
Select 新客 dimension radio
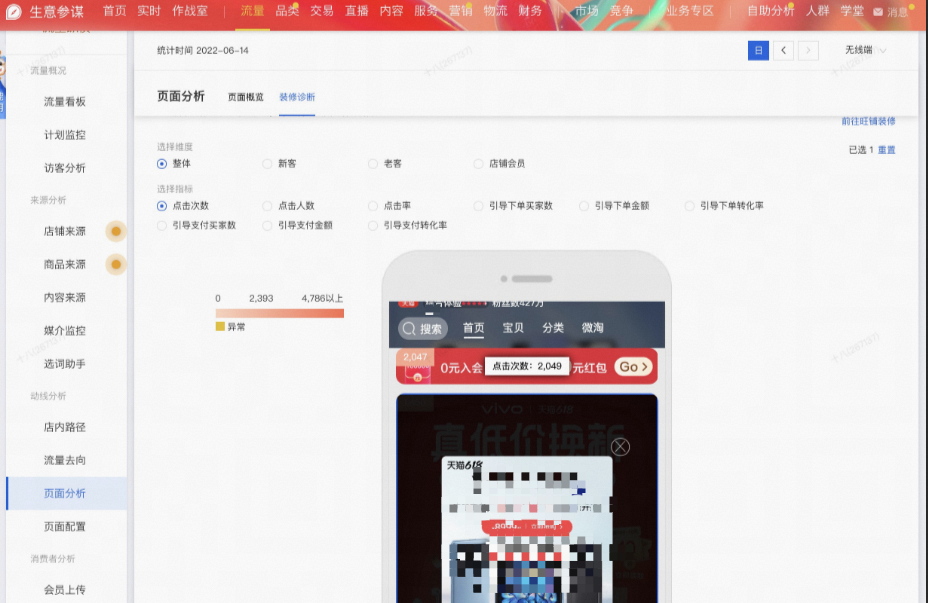tap(268, 163)
